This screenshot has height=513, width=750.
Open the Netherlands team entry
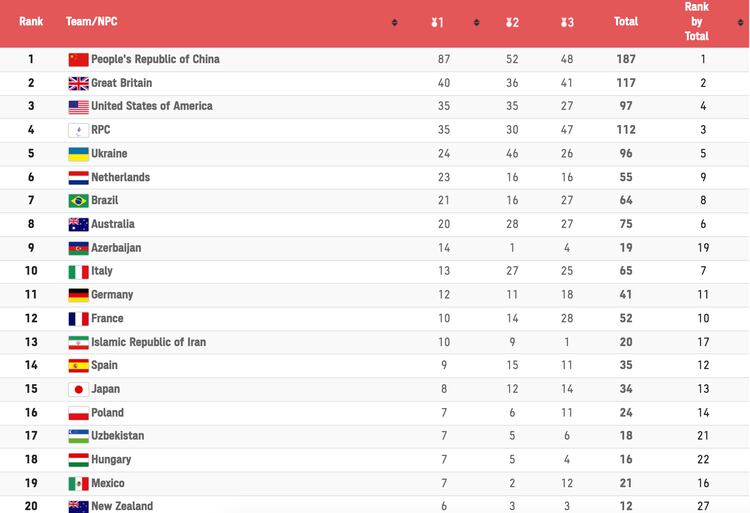click(120, 177)
